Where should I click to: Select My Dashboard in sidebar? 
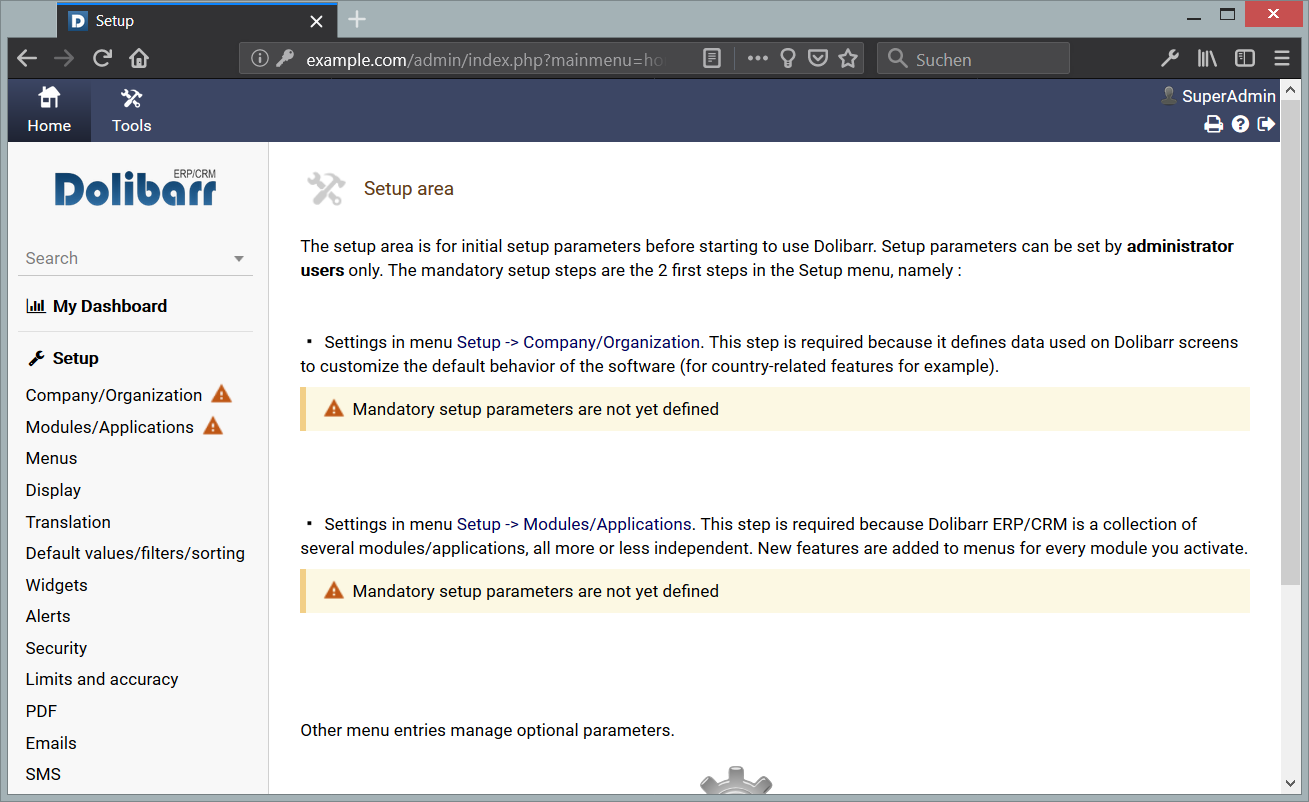110,306
